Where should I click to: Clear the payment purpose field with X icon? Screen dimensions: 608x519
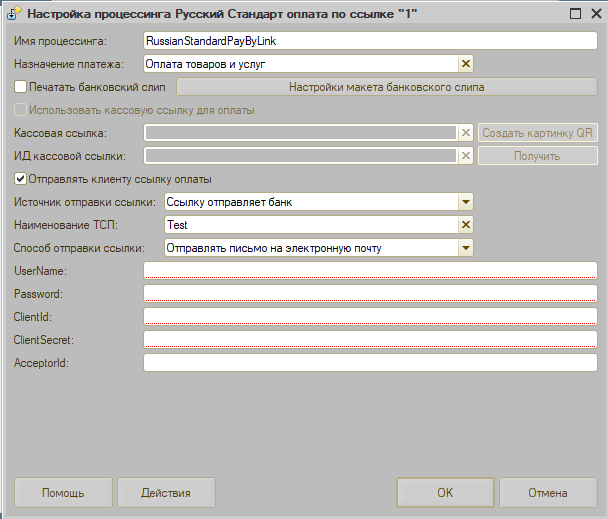pos(465,64)
